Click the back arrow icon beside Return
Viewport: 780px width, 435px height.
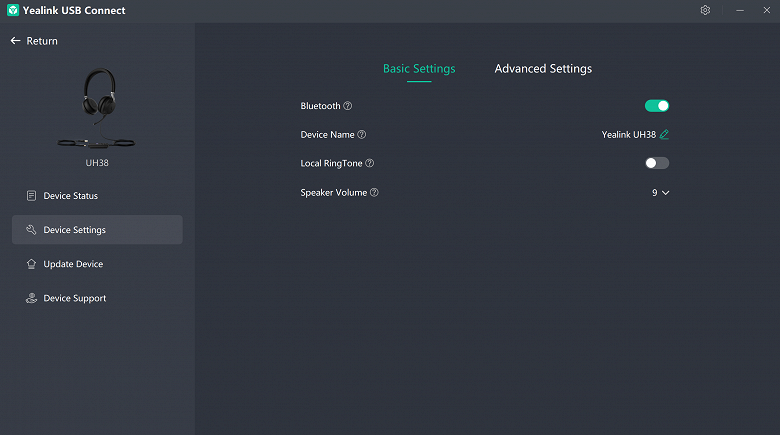click(x=15, y=41)
